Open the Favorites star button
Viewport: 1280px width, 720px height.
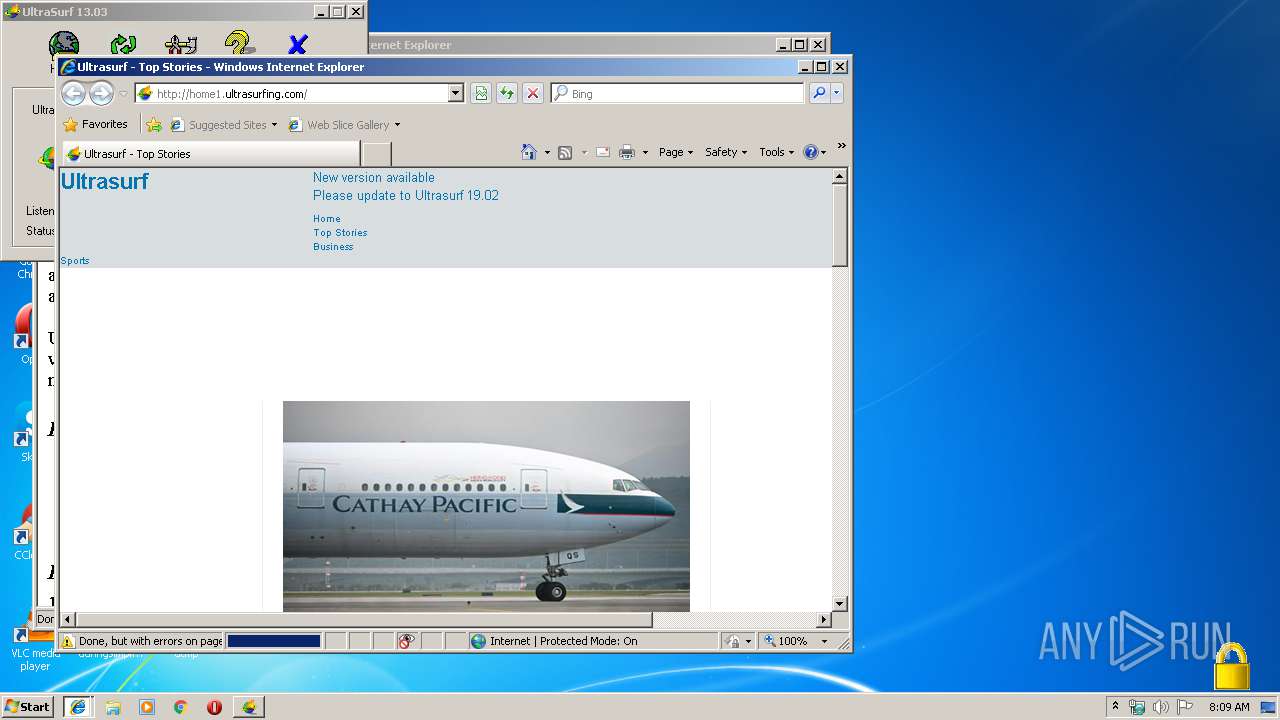point(96,125)
